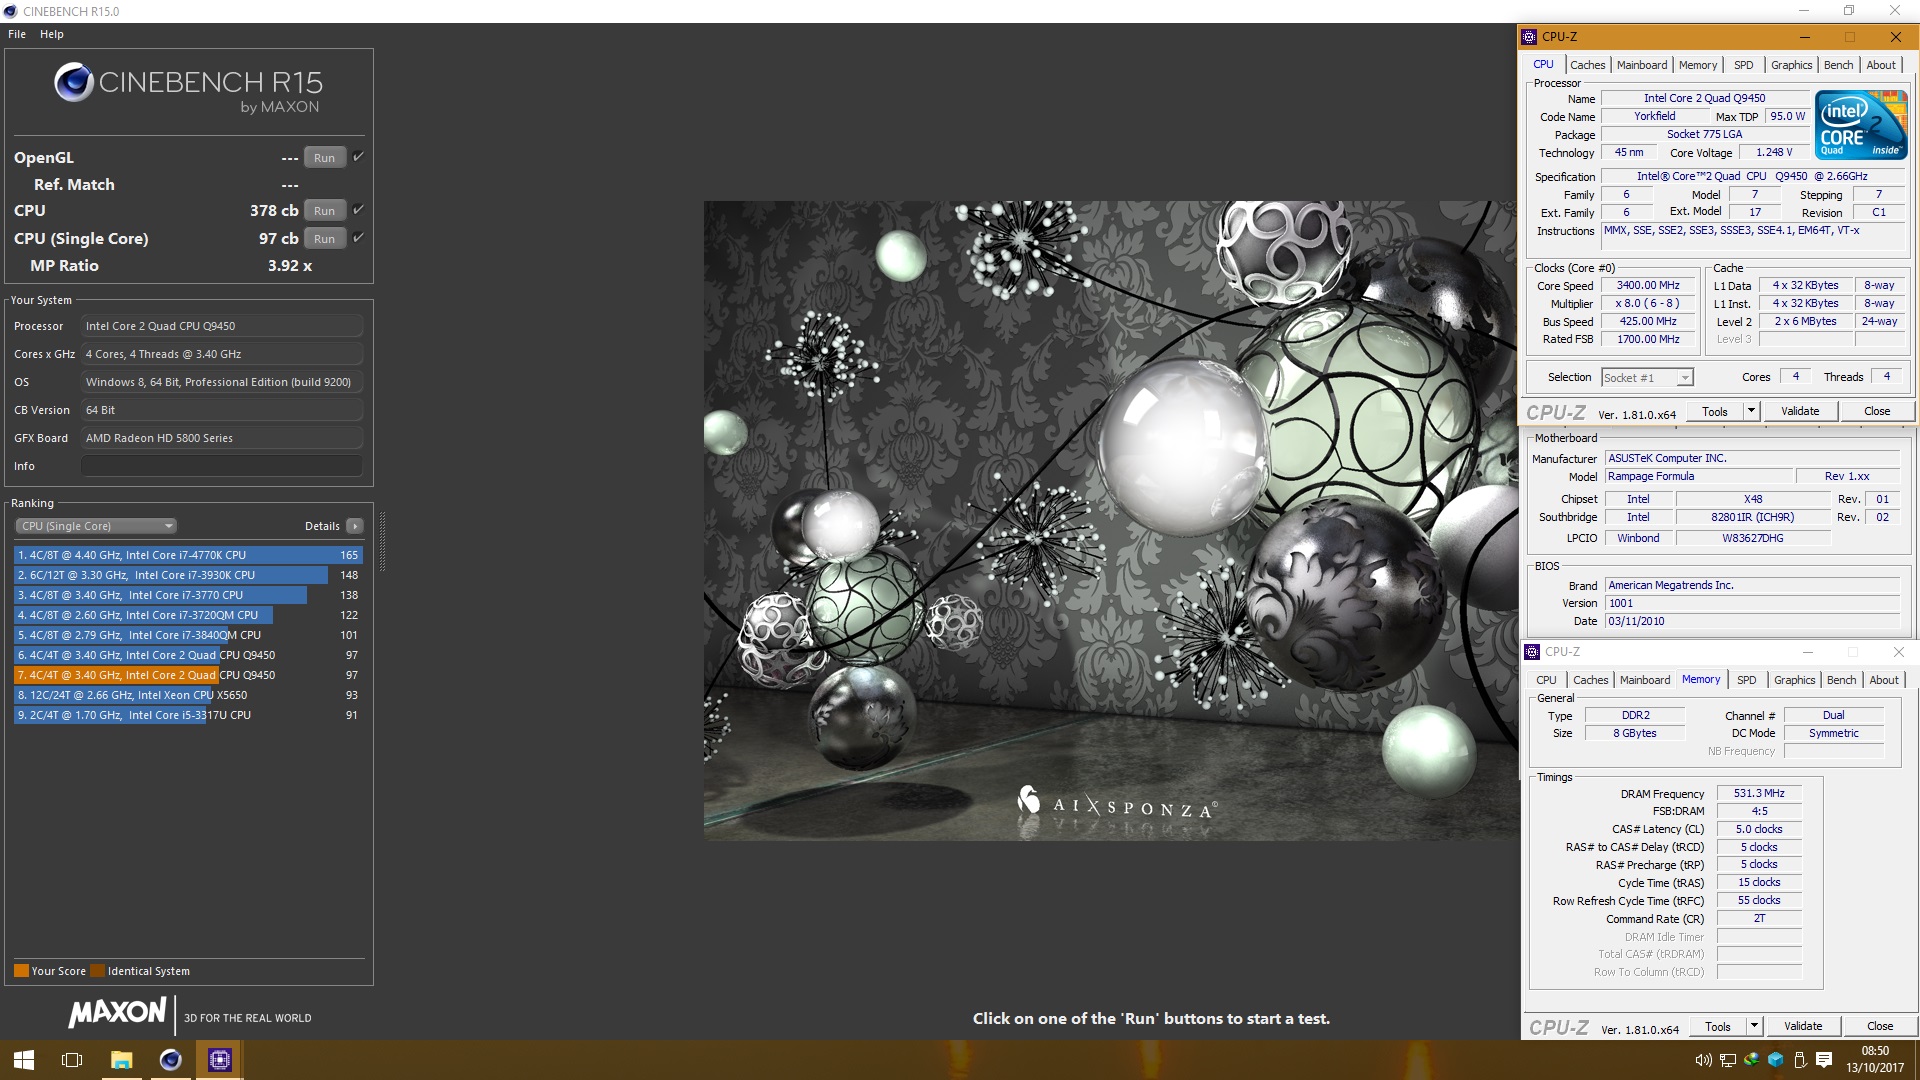Image resolution: width=1920 pixels, height=1080 pixels.
Task: Select ranking entry Intel Core i7-3840QM
Action: click(188, 635)
